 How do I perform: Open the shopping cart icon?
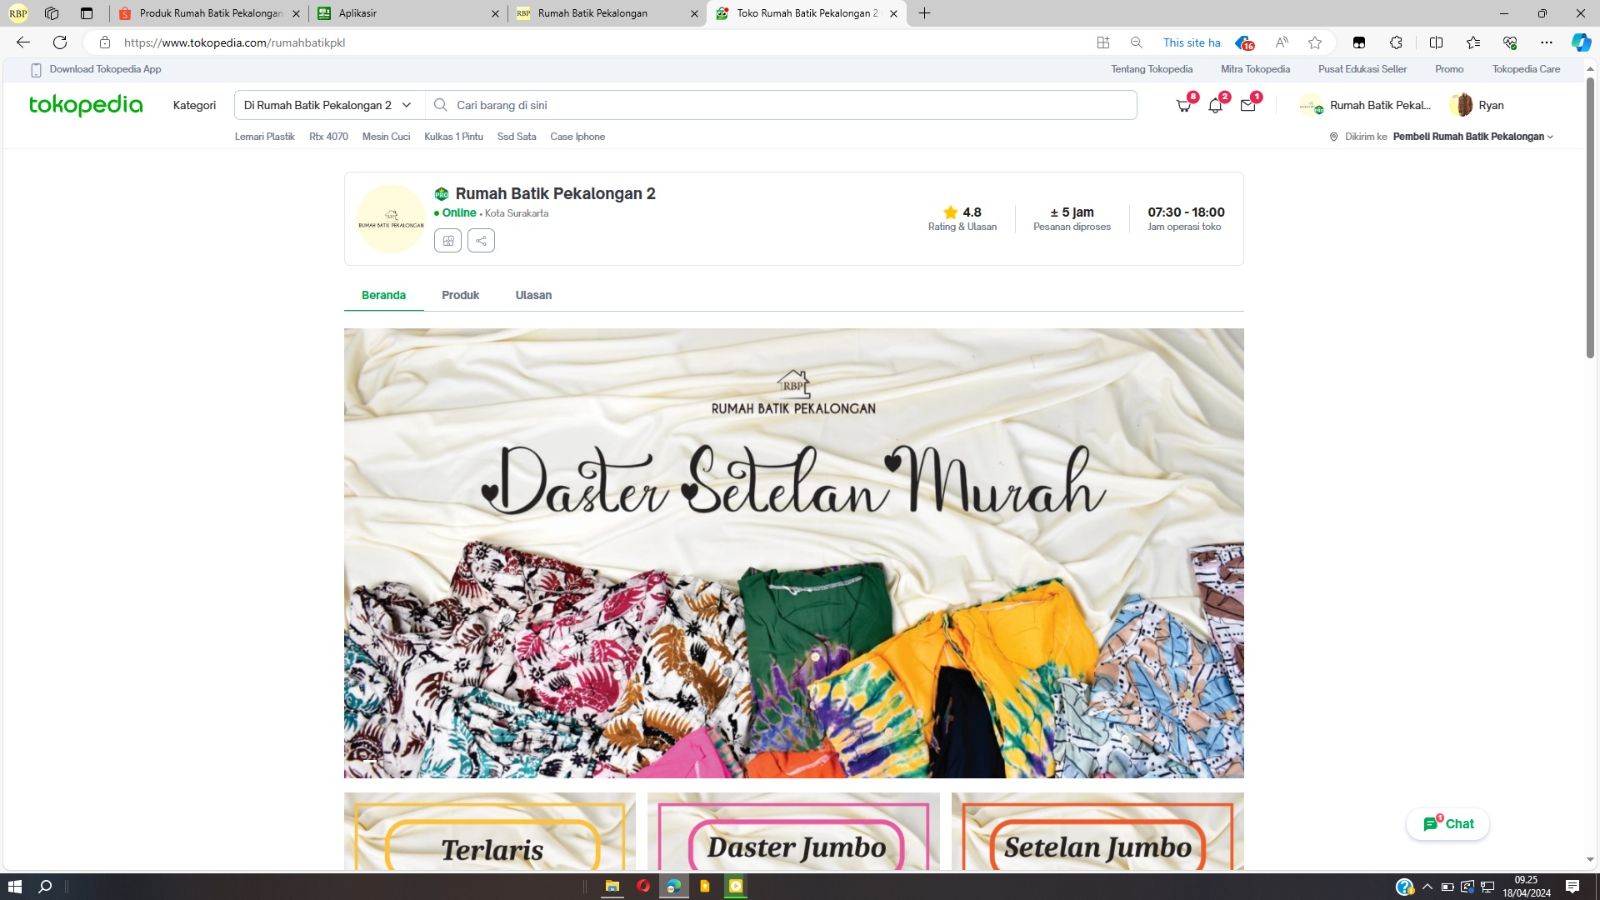coord(1184,105)
